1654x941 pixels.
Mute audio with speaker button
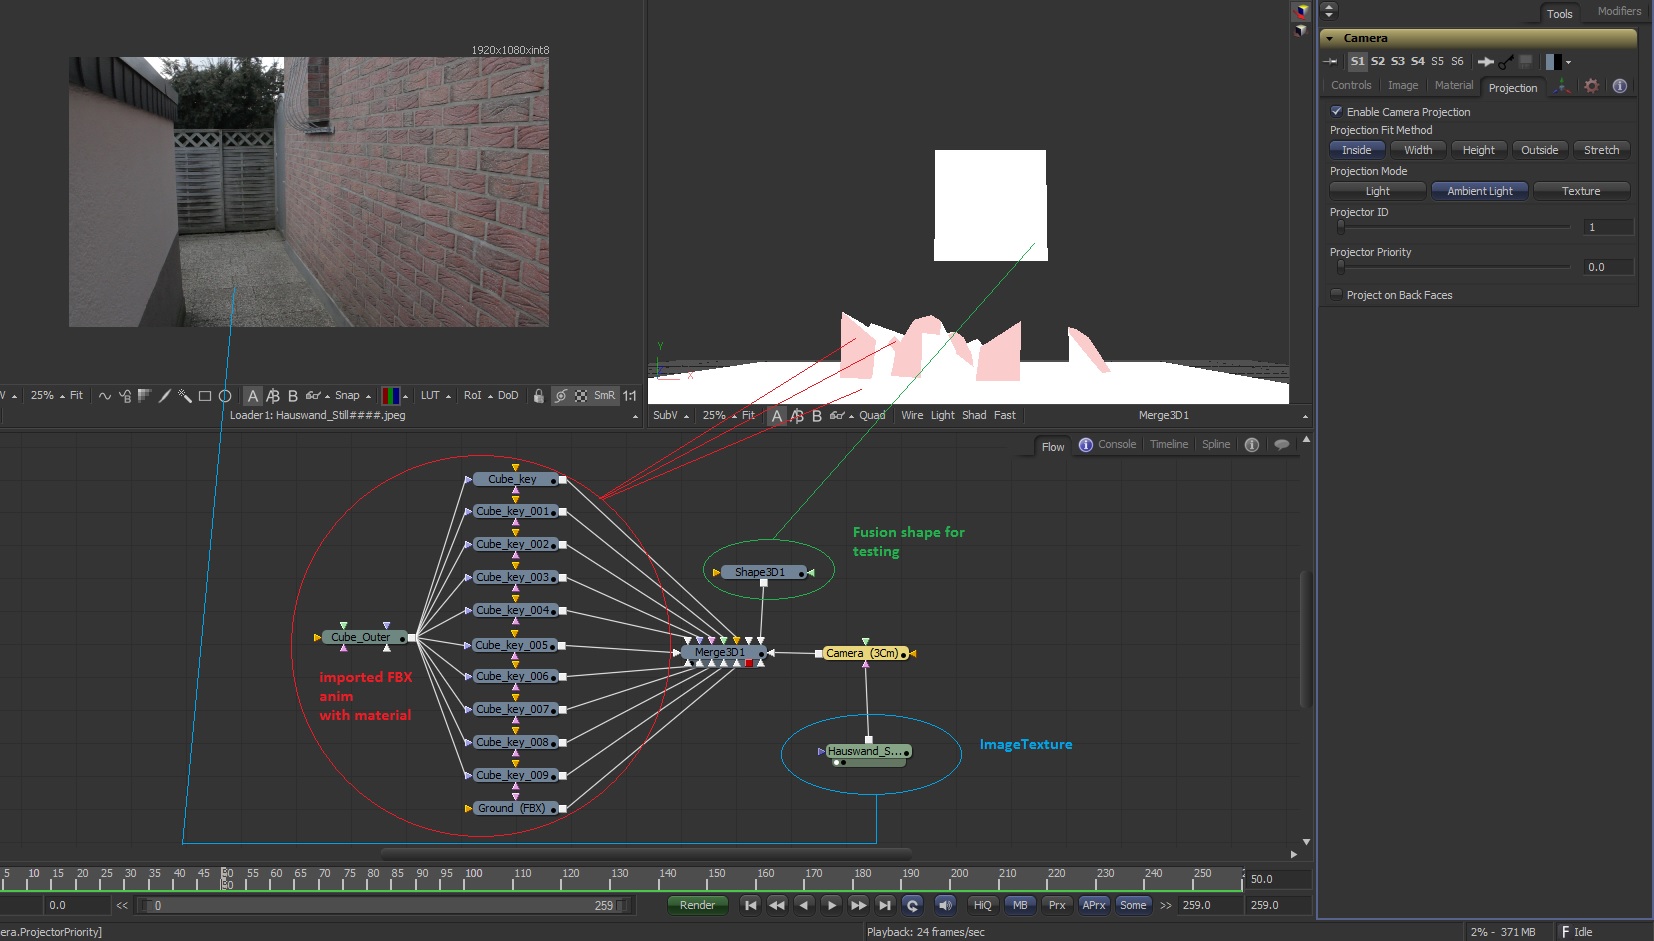click(945, 905)
